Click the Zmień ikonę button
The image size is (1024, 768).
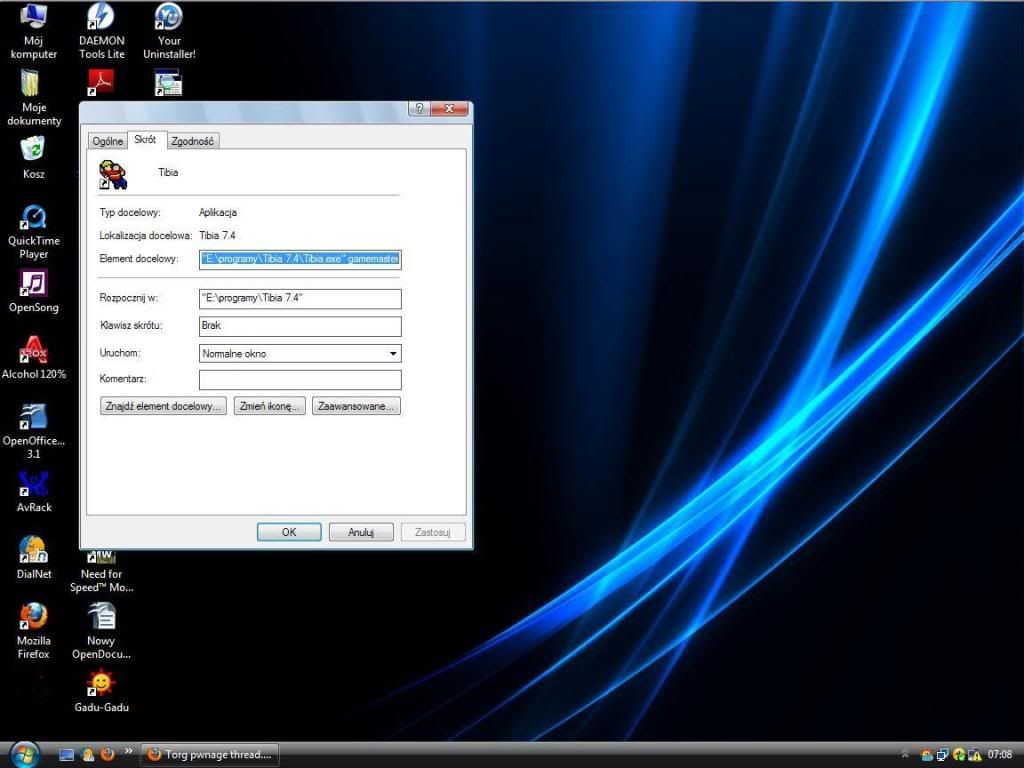click(270, 406)
